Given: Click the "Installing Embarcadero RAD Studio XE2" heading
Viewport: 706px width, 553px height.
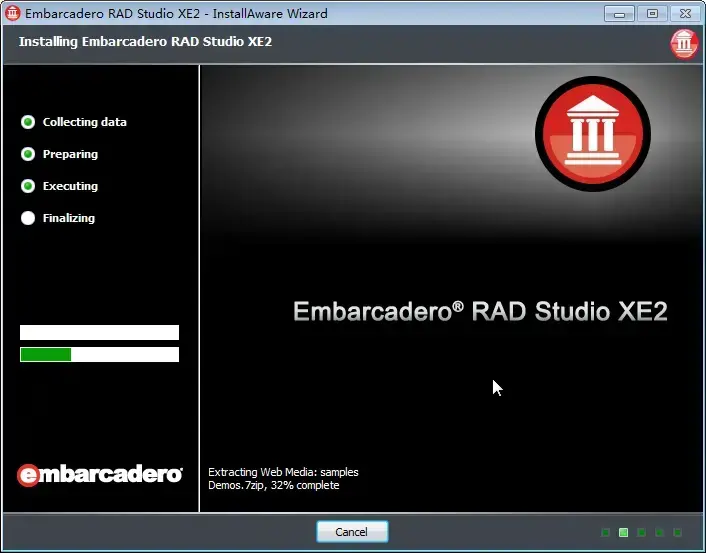Looking at the screenshot, I should (145, 41).
